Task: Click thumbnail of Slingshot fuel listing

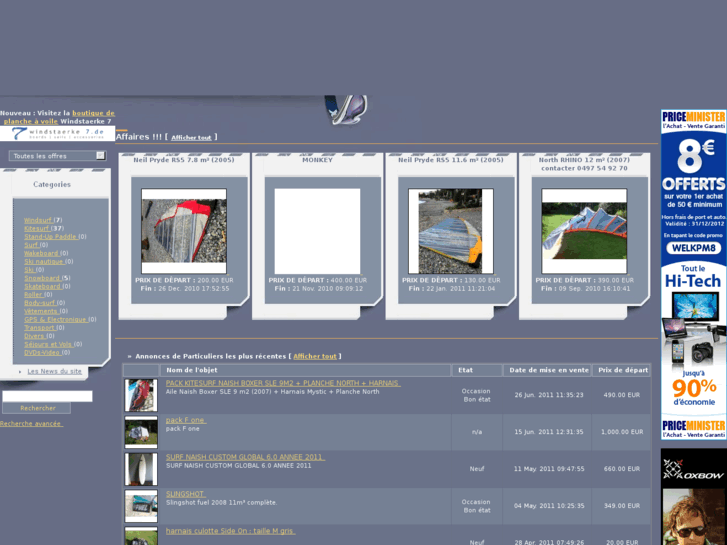Action: coord(141,506)
